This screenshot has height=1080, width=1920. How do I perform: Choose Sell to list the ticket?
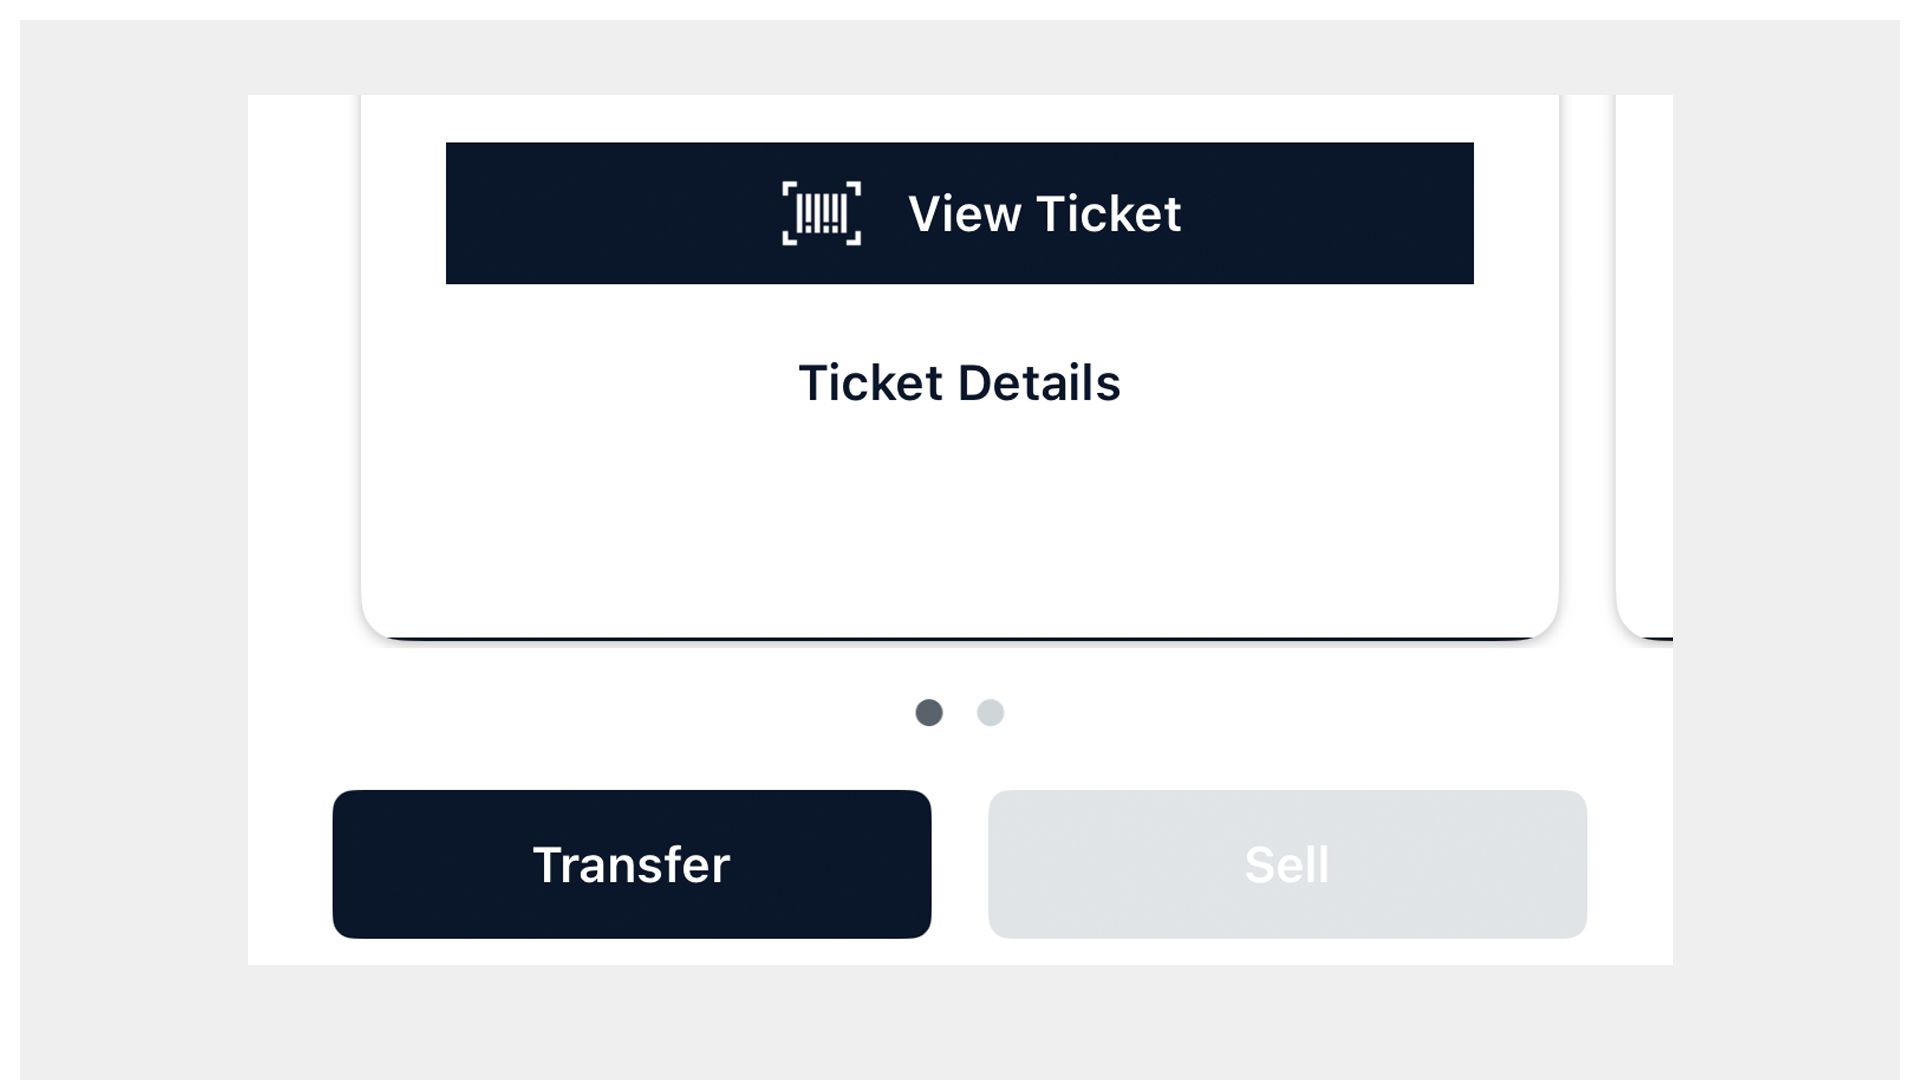click(x=1287, y=864)
